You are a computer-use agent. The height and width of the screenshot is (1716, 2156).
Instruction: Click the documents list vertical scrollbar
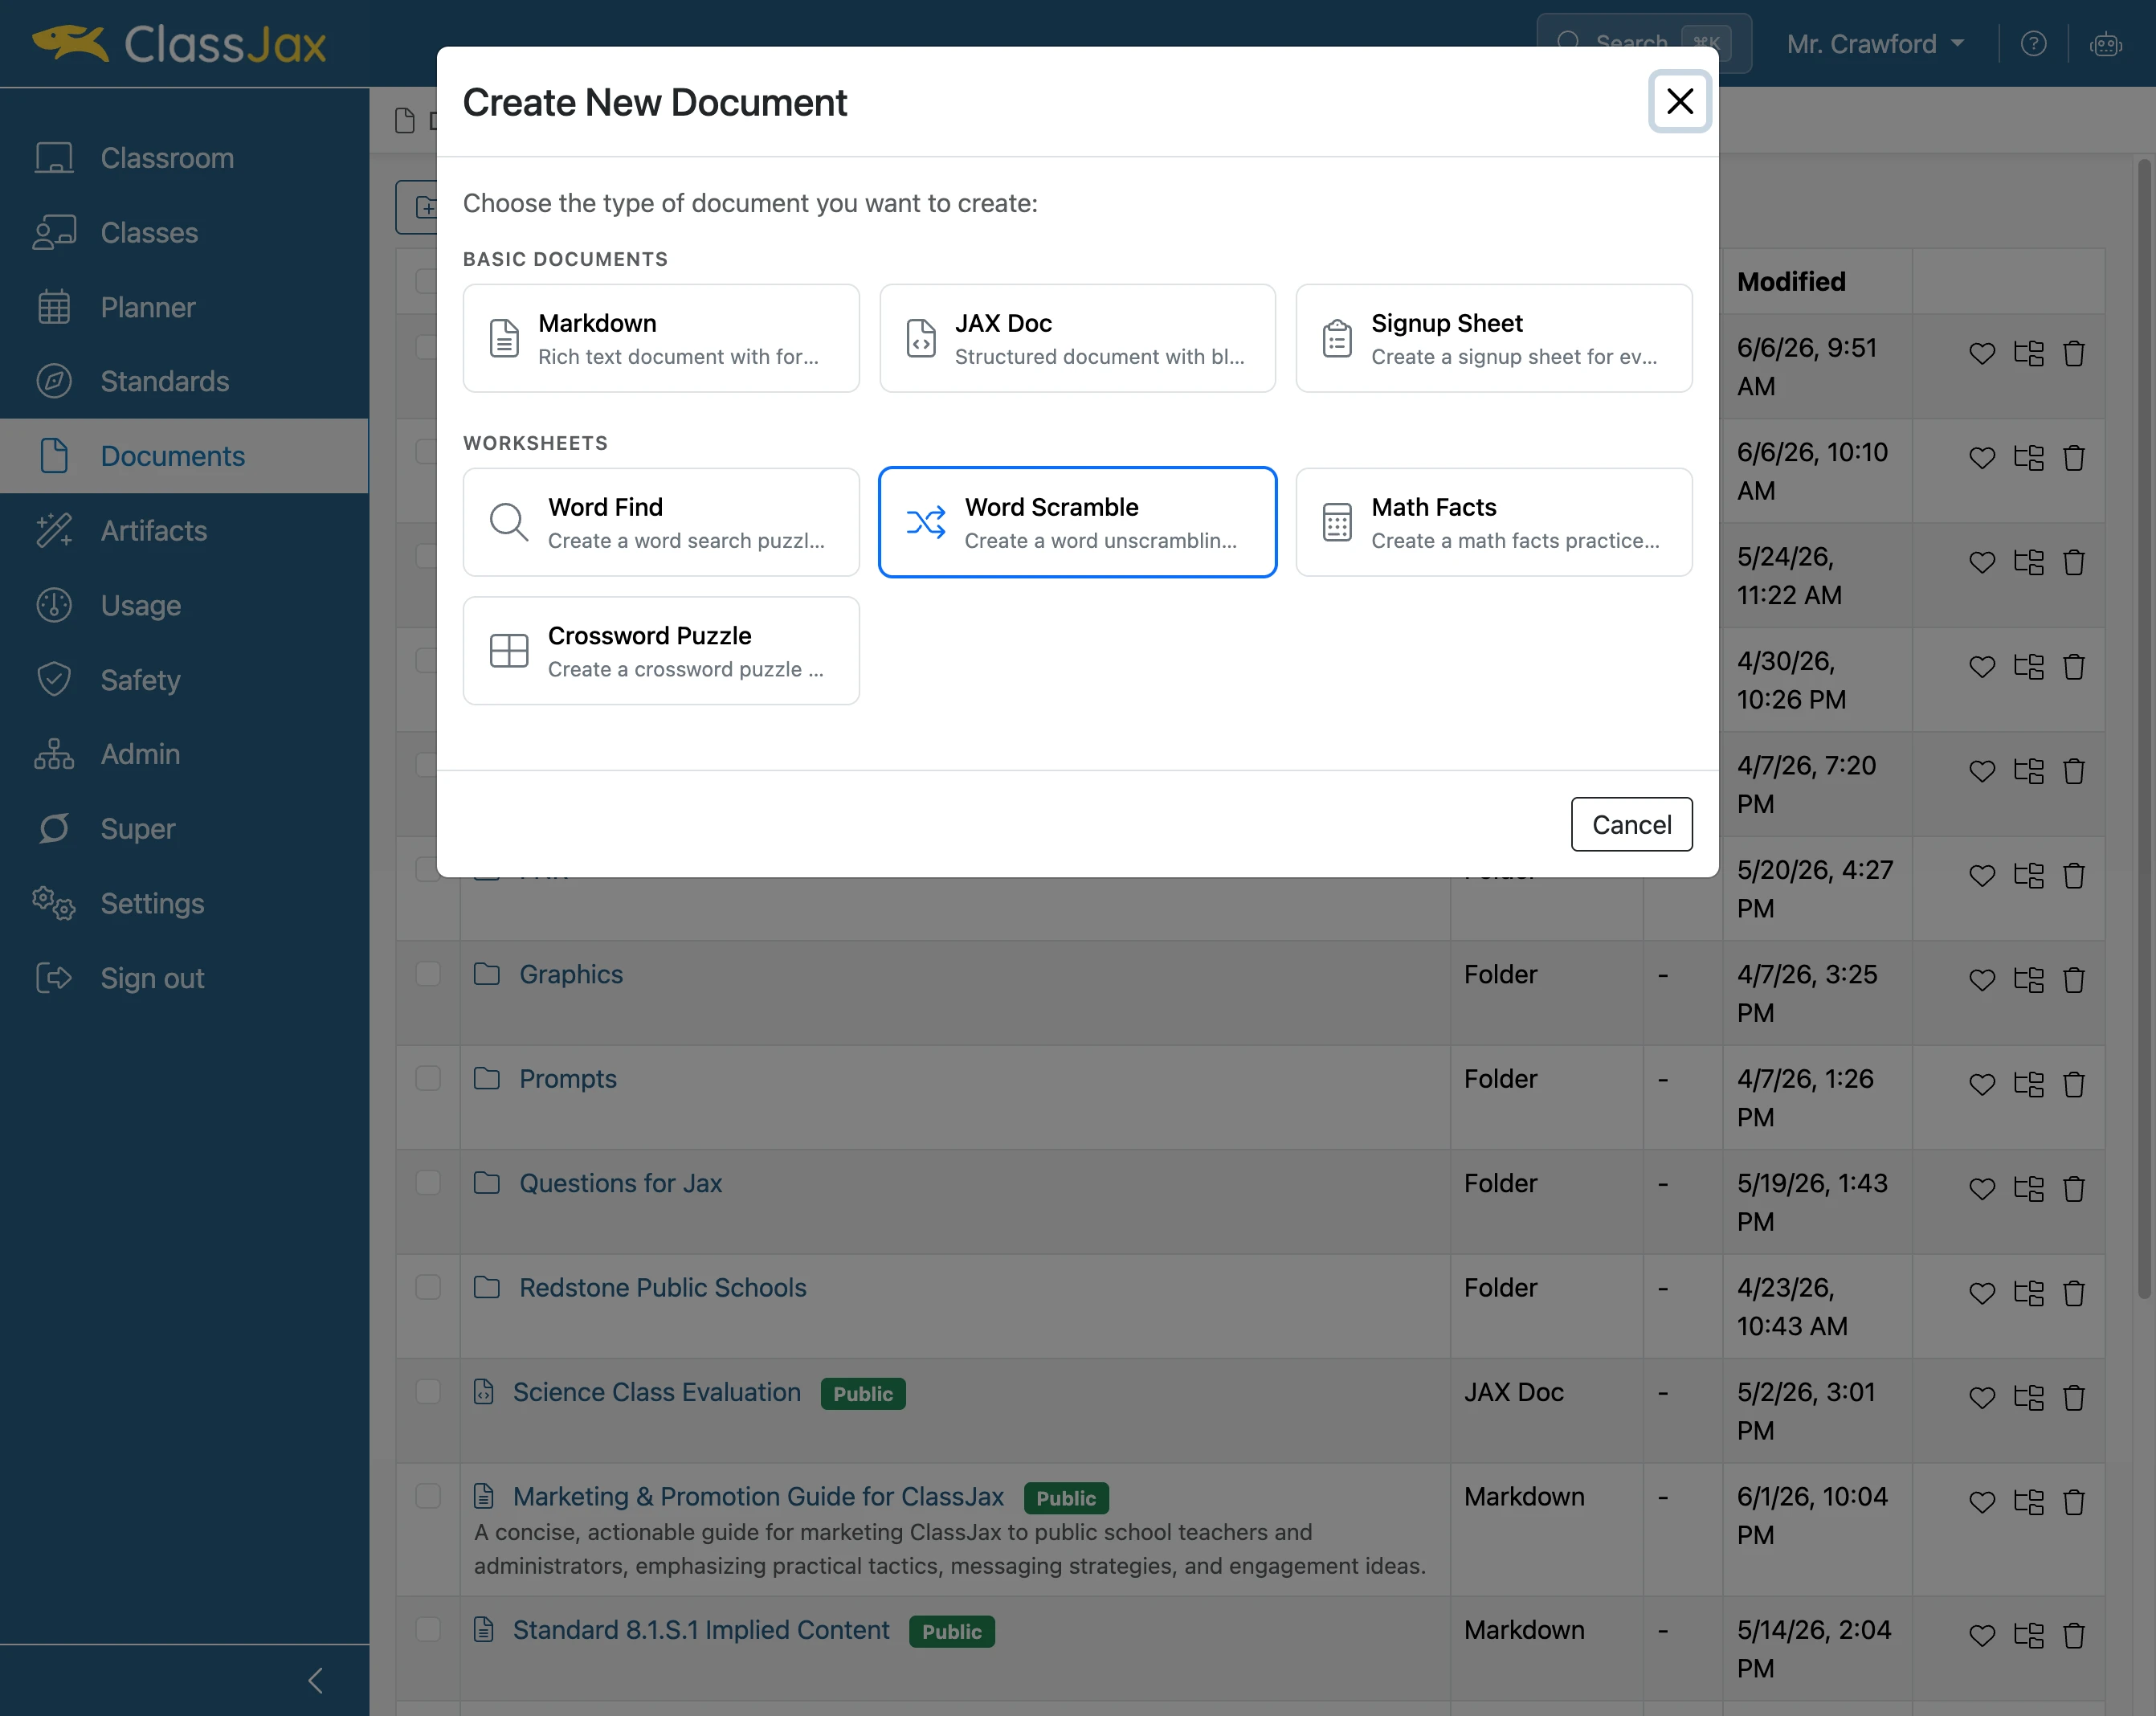2144,728
